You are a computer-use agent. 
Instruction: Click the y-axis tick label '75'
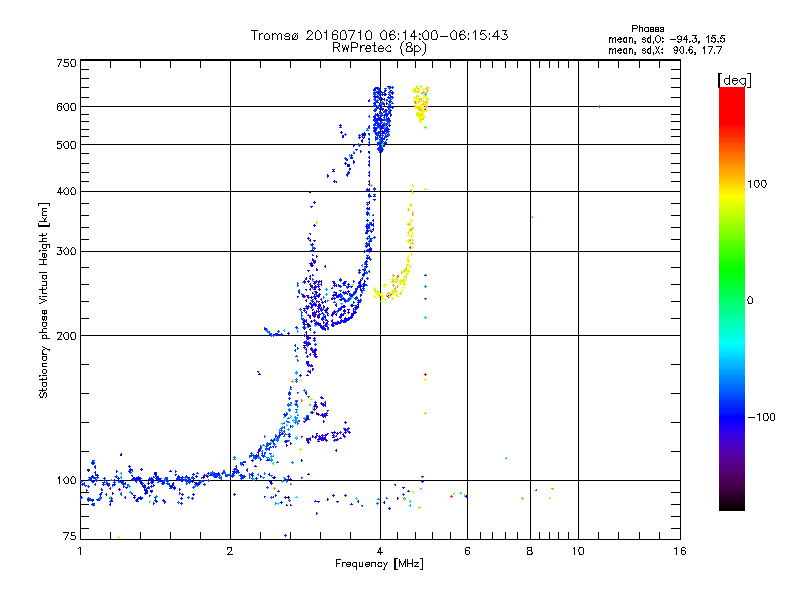tap(70, 536)
